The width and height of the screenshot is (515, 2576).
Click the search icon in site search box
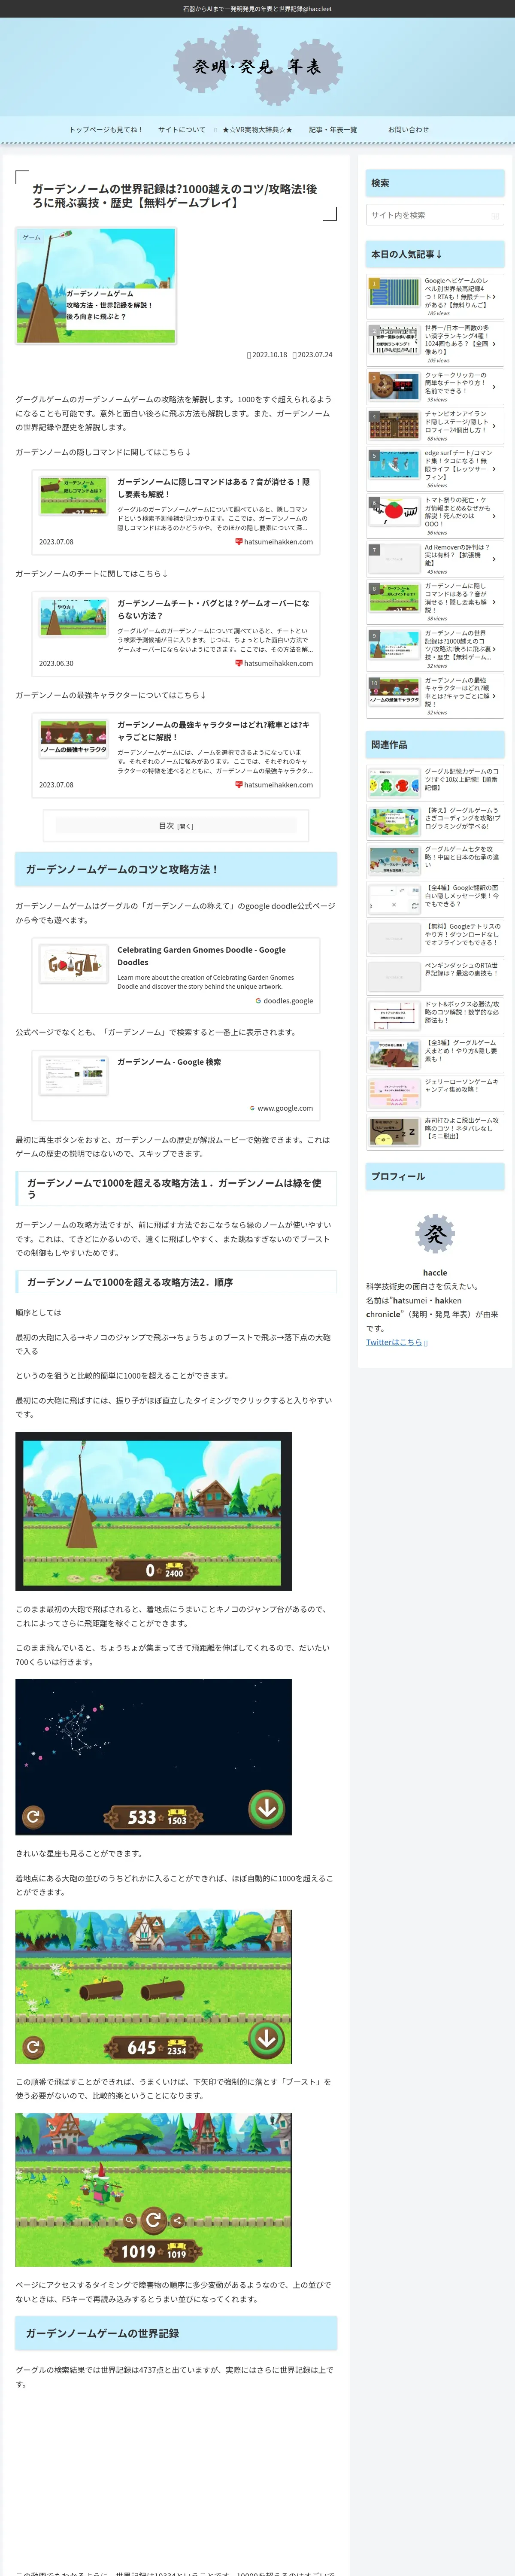tap(494, 215)
